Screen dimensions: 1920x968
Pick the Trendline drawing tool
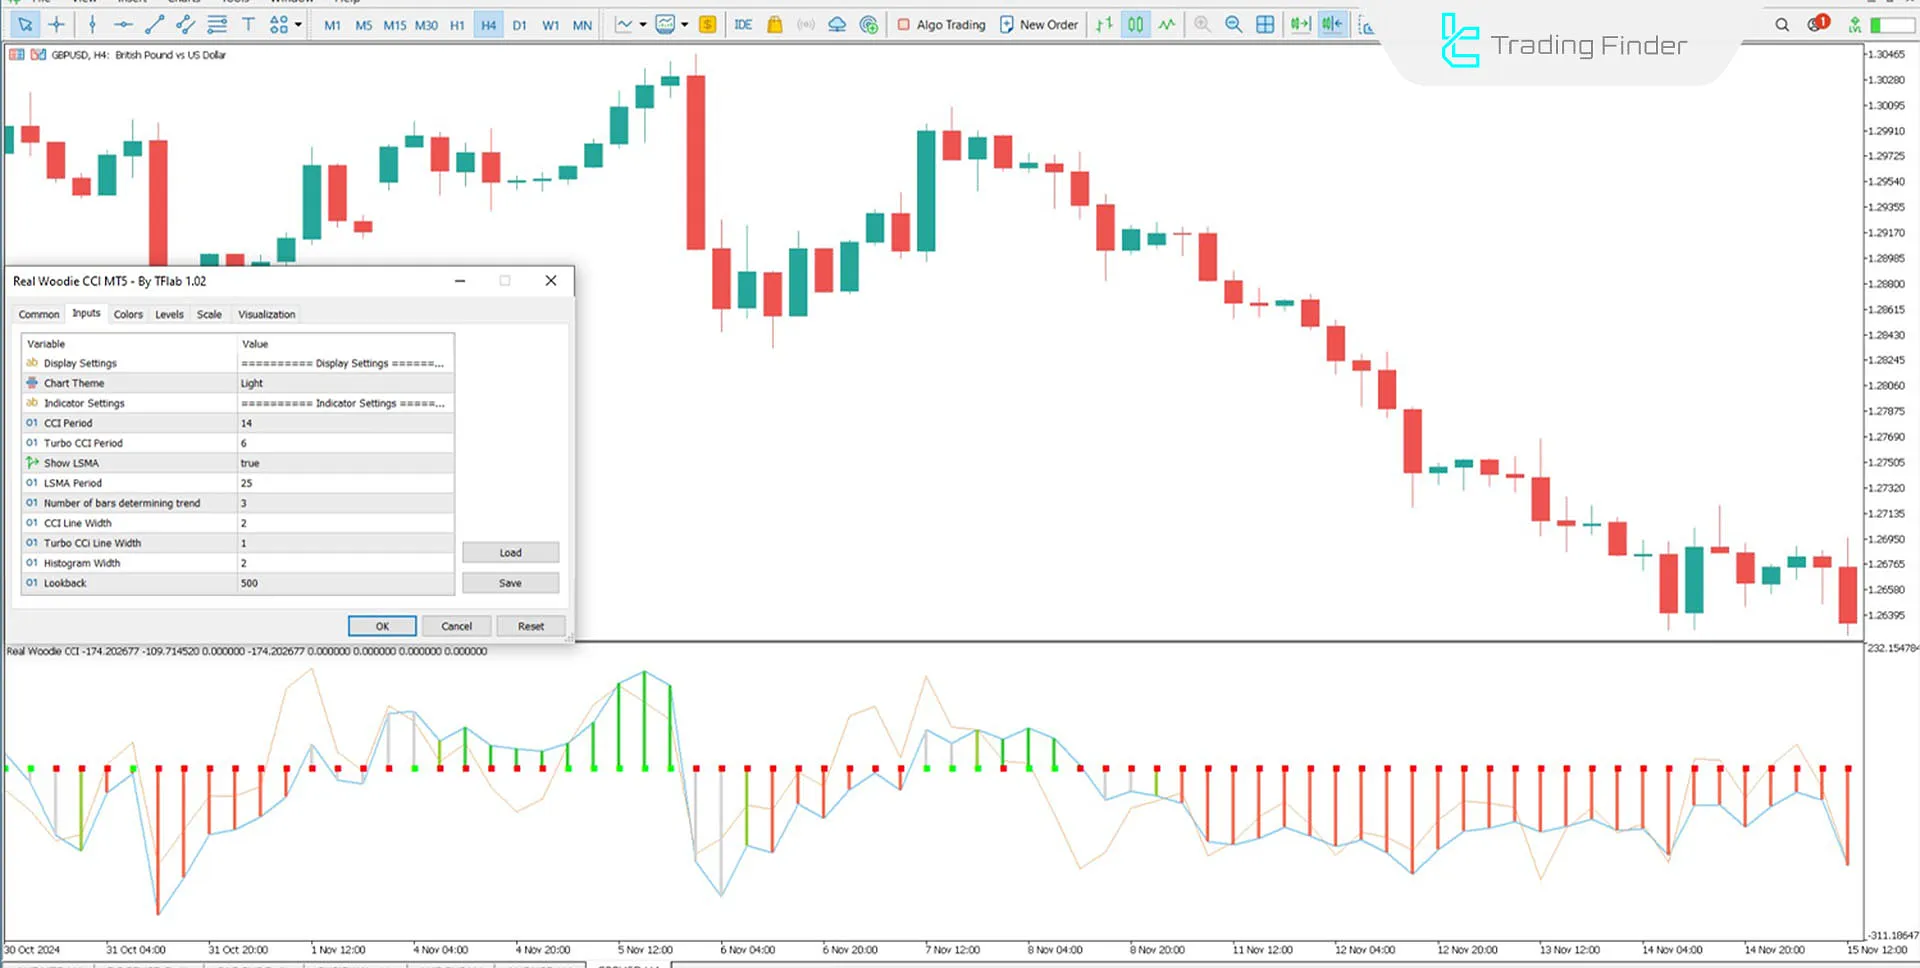[155, 24]
